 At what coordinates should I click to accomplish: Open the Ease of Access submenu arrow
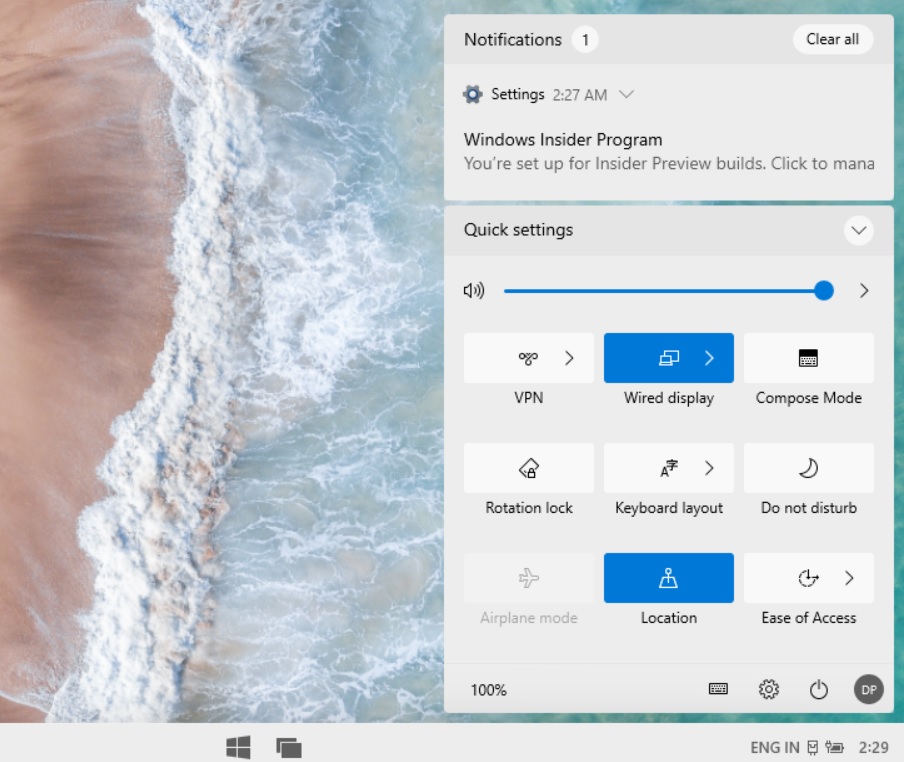click(x=850, y=578)
